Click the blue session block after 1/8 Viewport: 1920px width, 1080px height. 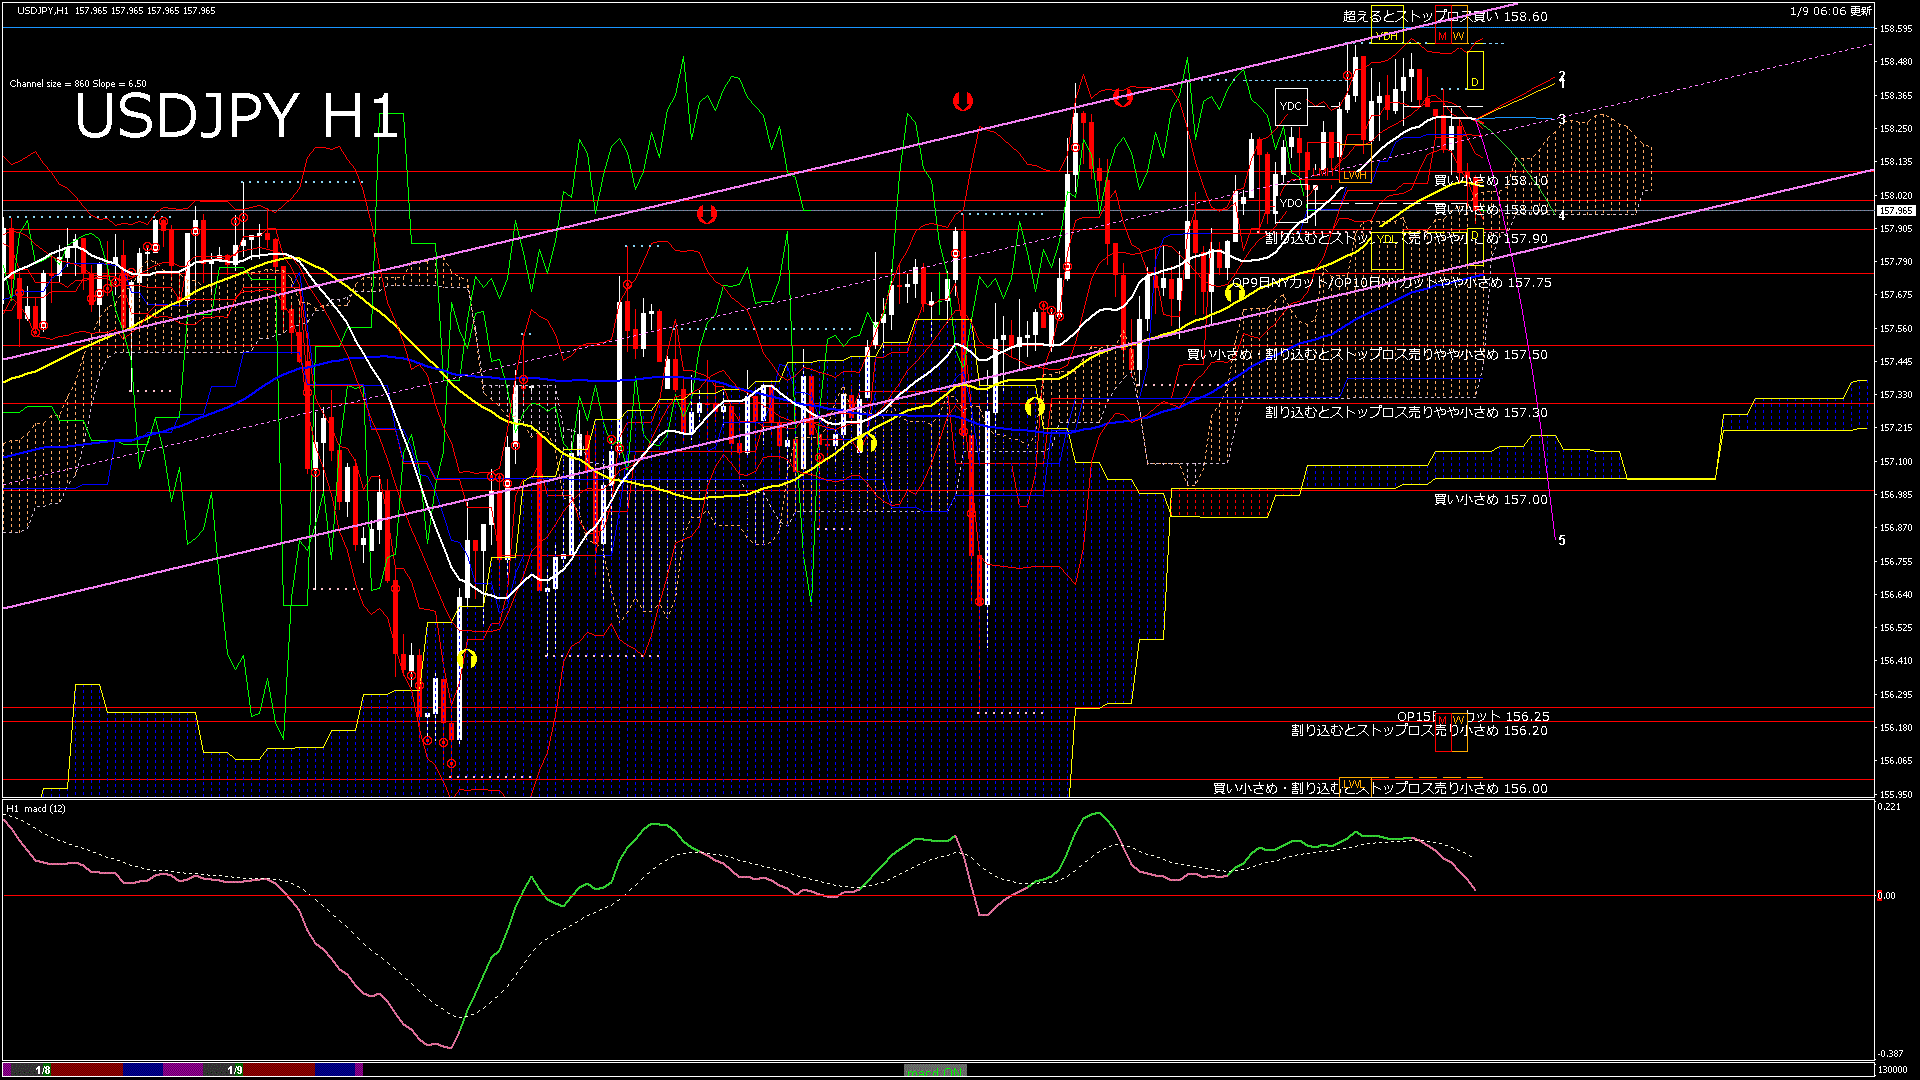click(x=143, y=1070)
